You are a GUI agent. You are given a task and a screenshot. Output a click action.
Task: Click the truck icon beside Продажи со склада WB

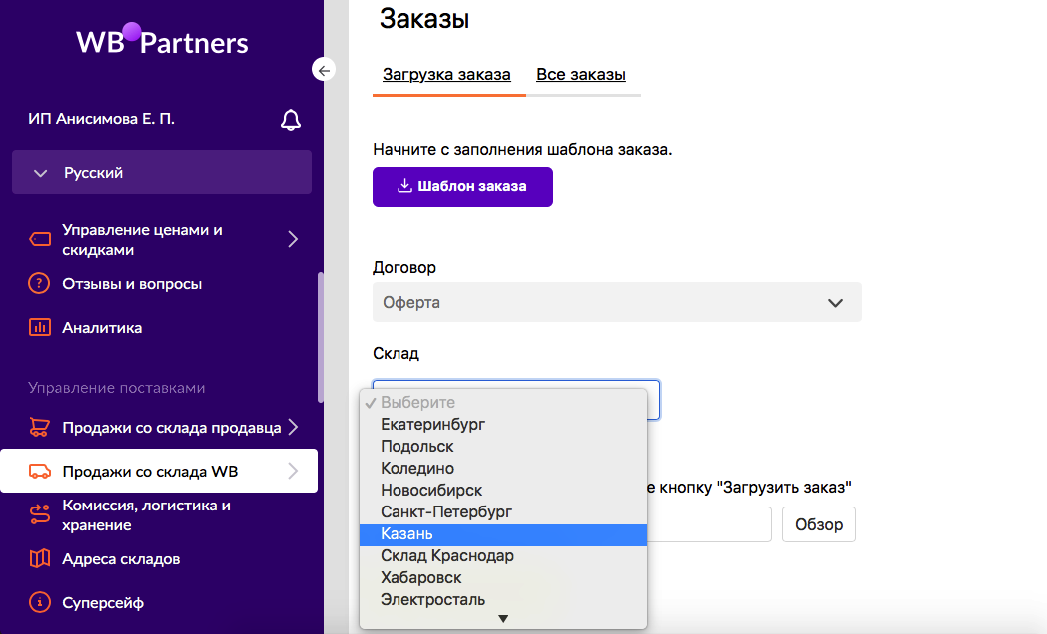(39, 472)
